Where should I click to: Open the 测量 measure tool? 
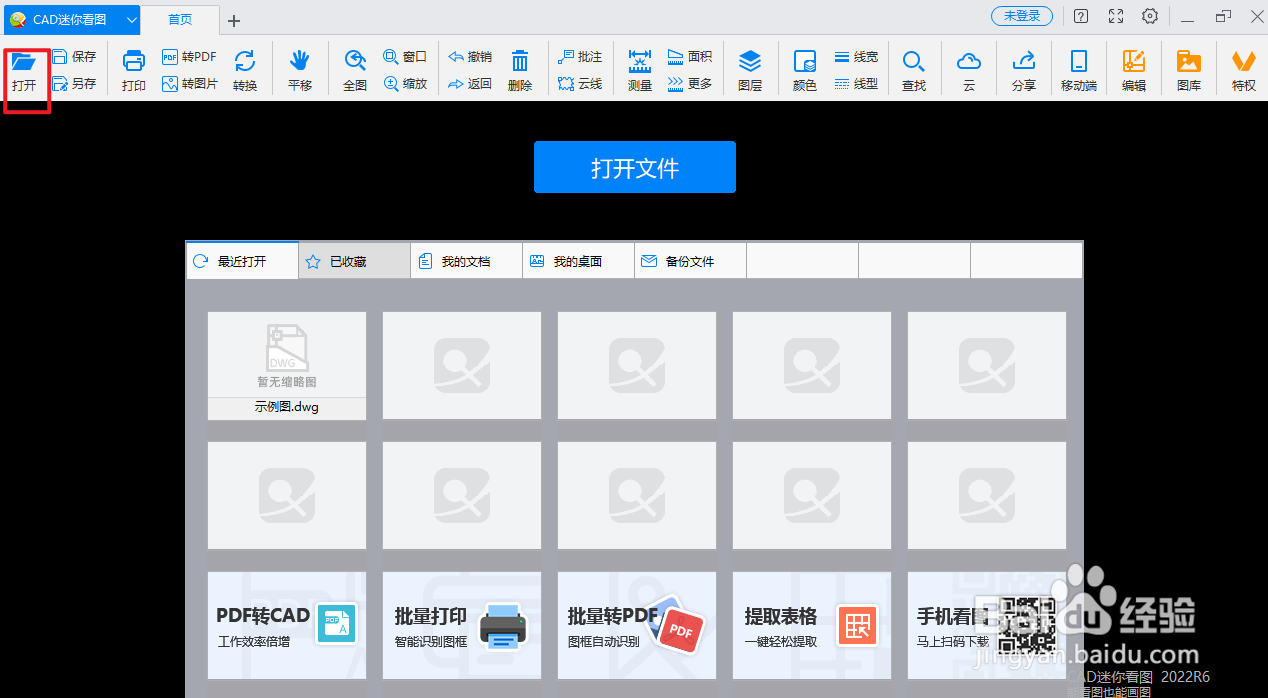(x=640, y=71)
